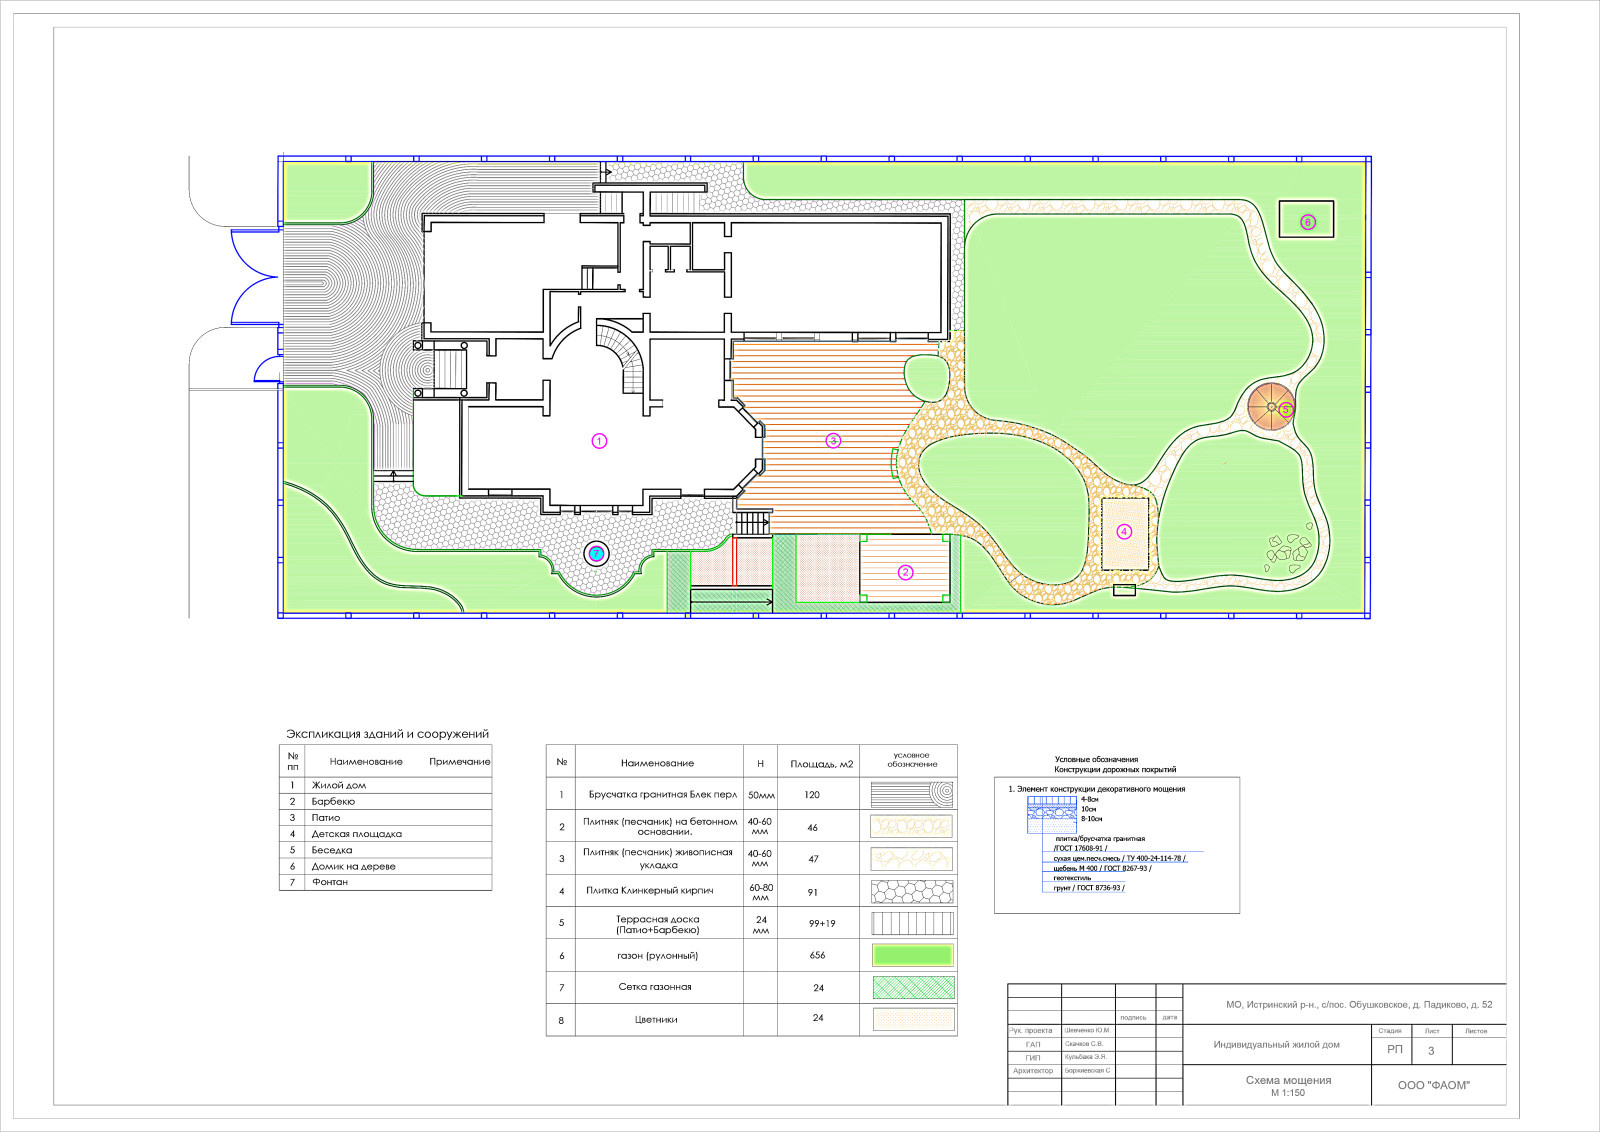Select the 'ООО "ФАОМ"' company name cell
The height and width of the screenshot is (1132, 1600).
point(1433,1085)
